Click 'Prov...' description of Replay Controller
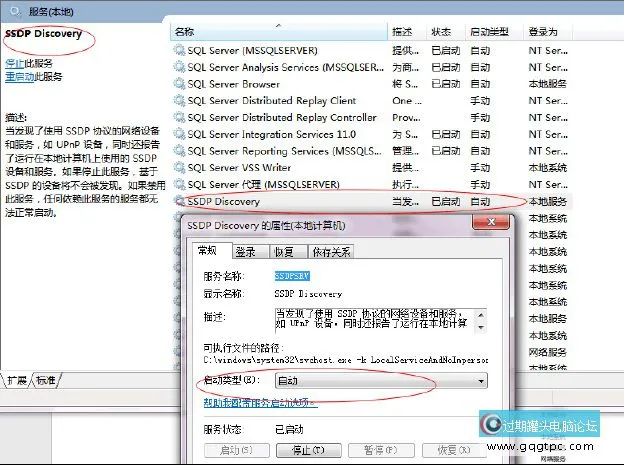Screen dimensions: 624x465 406,118
